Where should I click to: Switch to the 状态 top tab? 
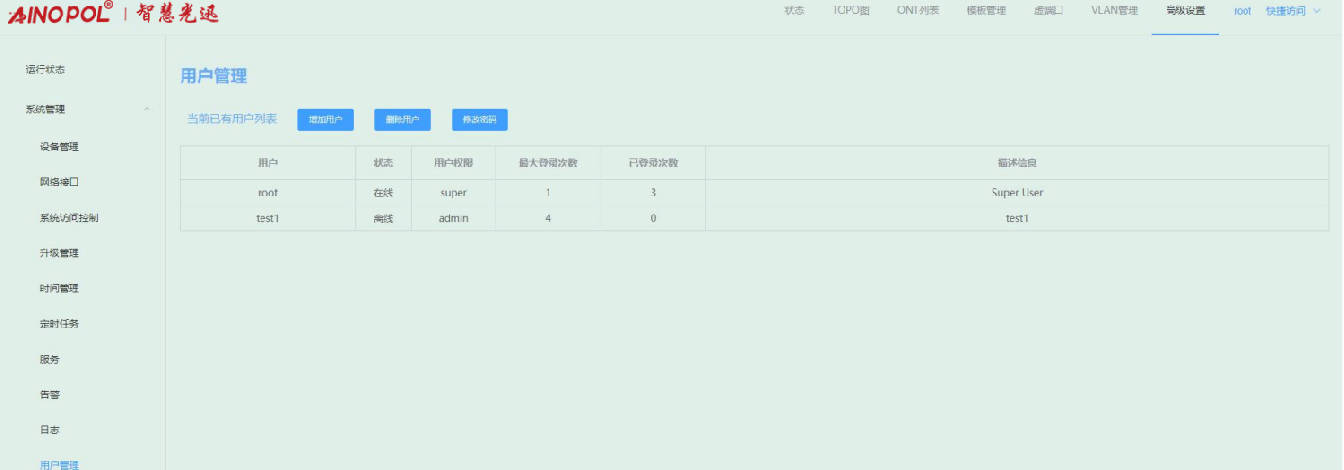[794, 11]
